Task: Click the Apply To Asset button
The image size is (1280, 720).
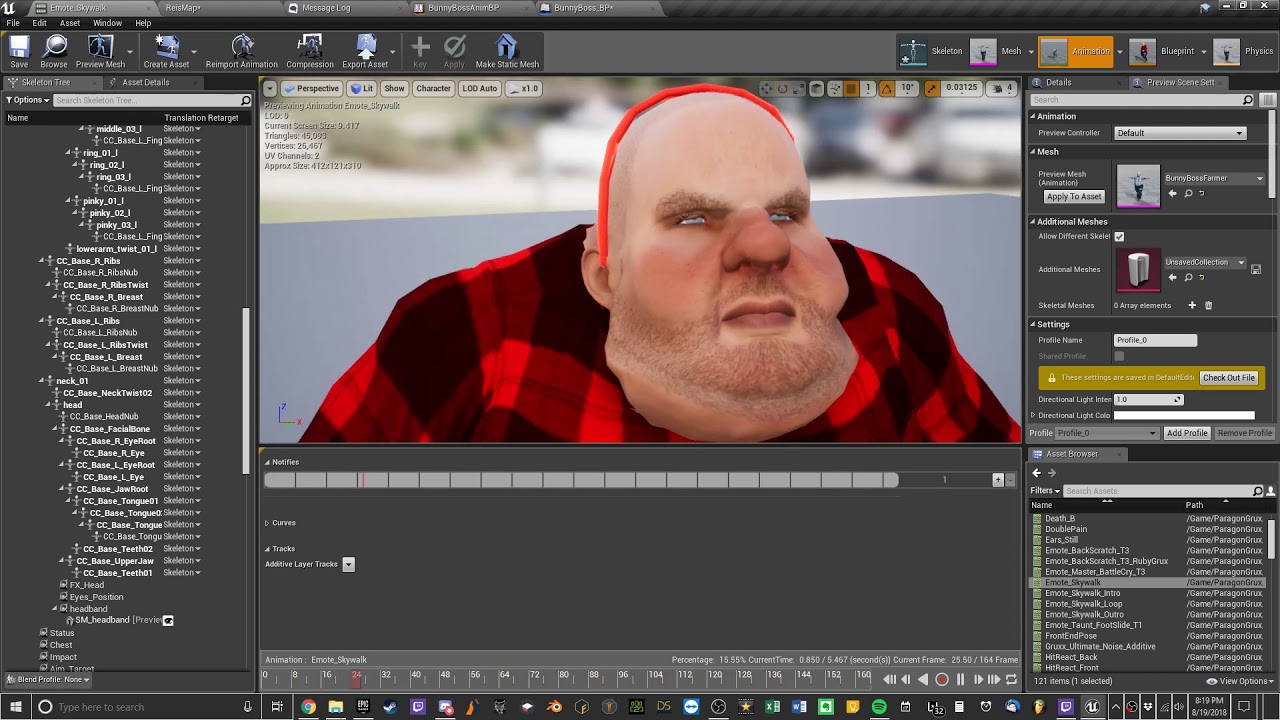Action: click(x=1074, y=197)
